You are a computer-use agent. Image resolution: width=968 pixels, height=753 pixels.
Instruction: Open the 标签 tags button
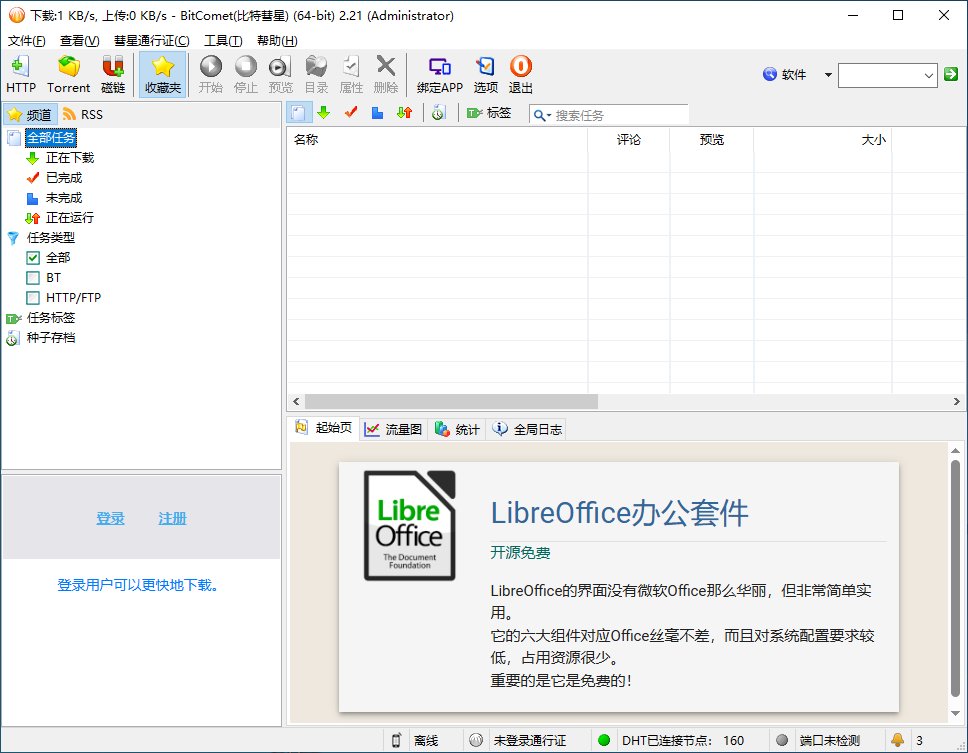[489, 113]
